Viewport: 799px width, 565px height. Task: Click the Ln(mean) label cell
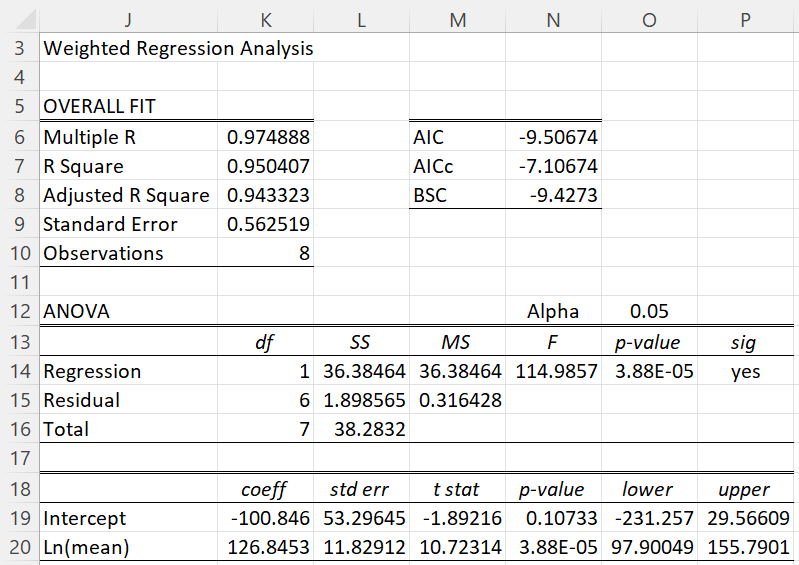pyautogui.click(x=128, y=547)
